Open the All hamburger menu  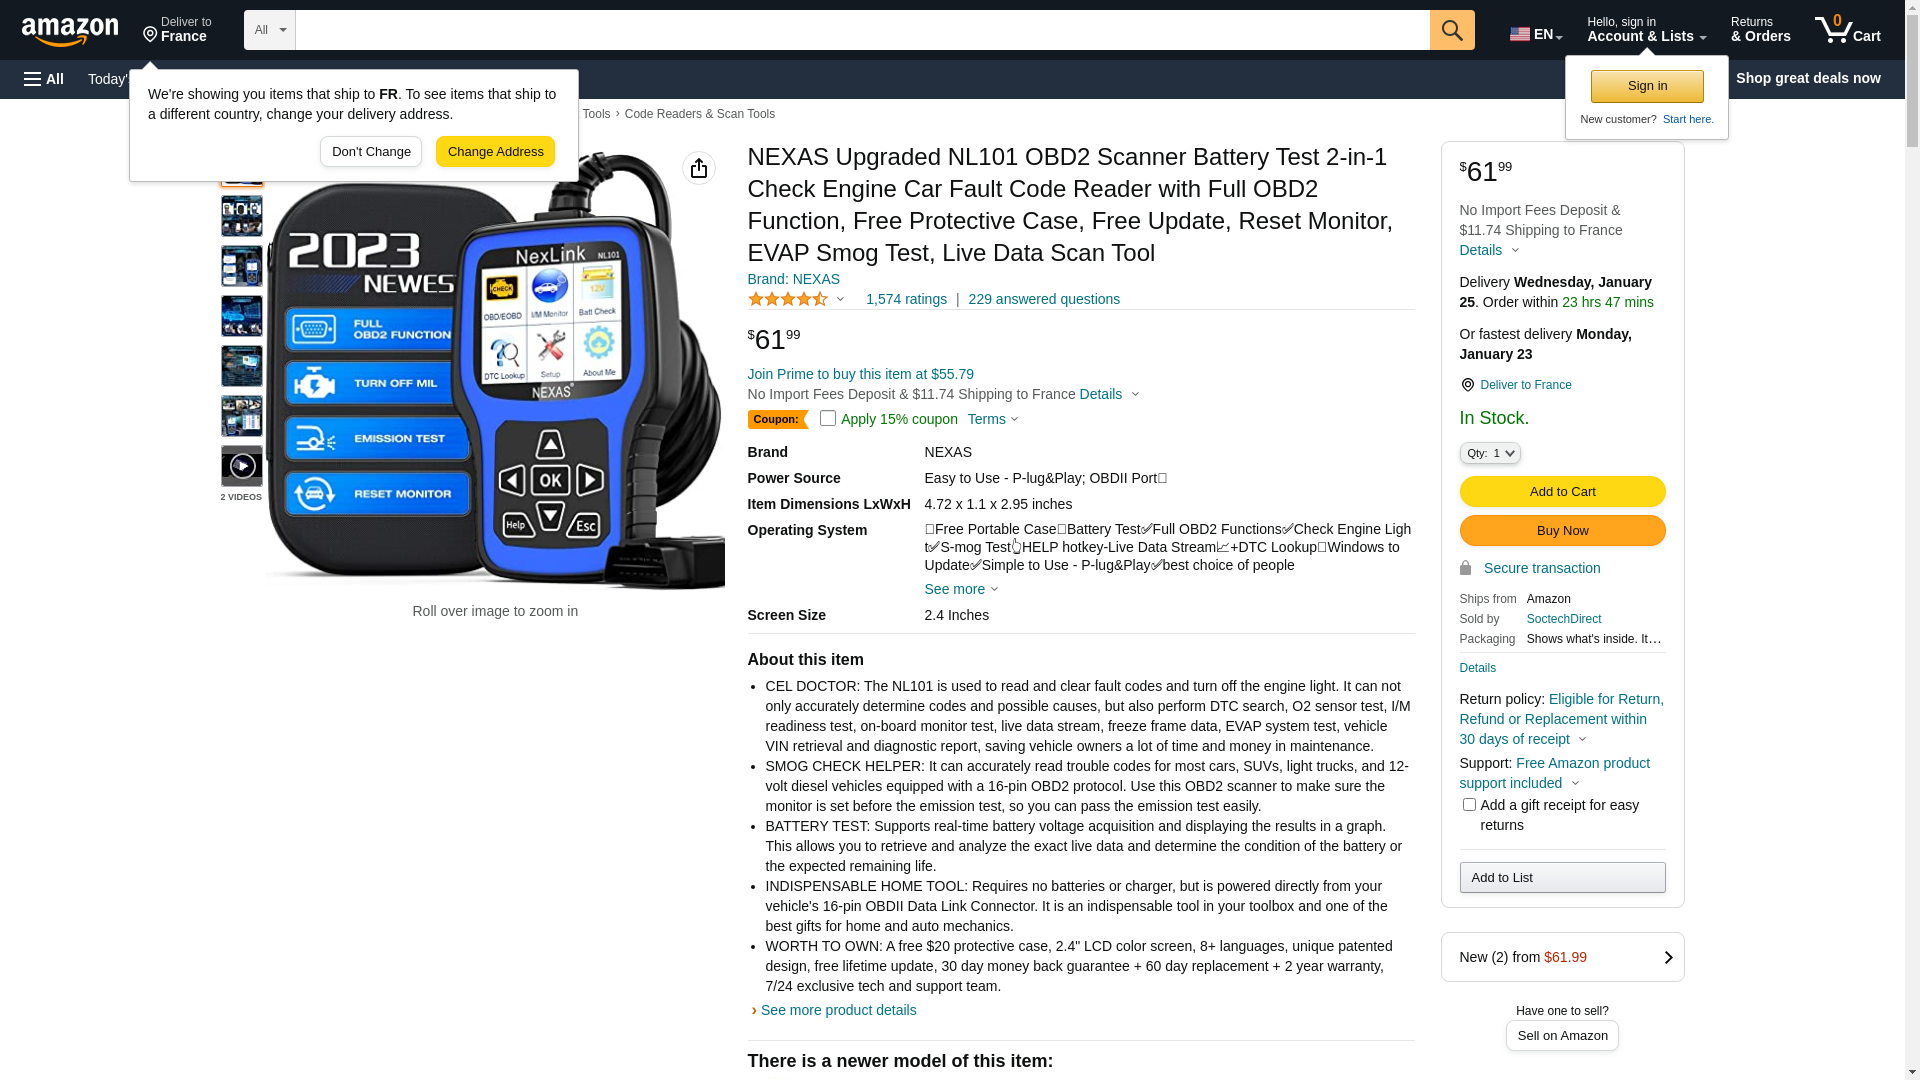(44, 79)
